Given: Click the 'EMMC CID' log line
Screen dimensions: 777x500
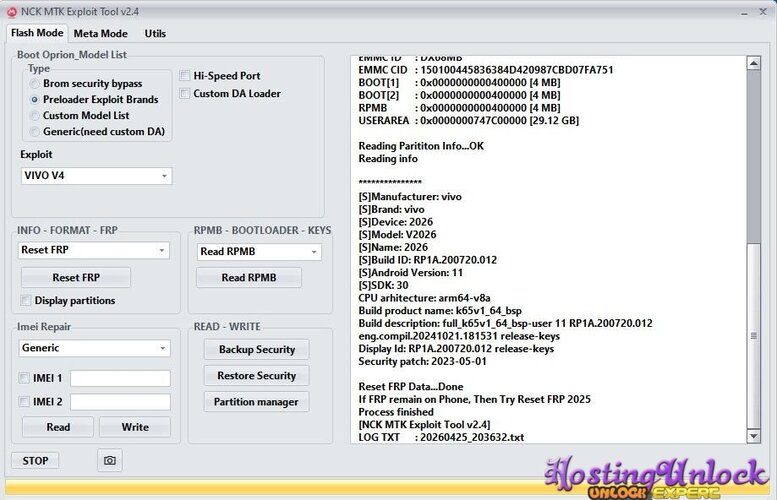Looking at the screenshot, I should [486, 70].
